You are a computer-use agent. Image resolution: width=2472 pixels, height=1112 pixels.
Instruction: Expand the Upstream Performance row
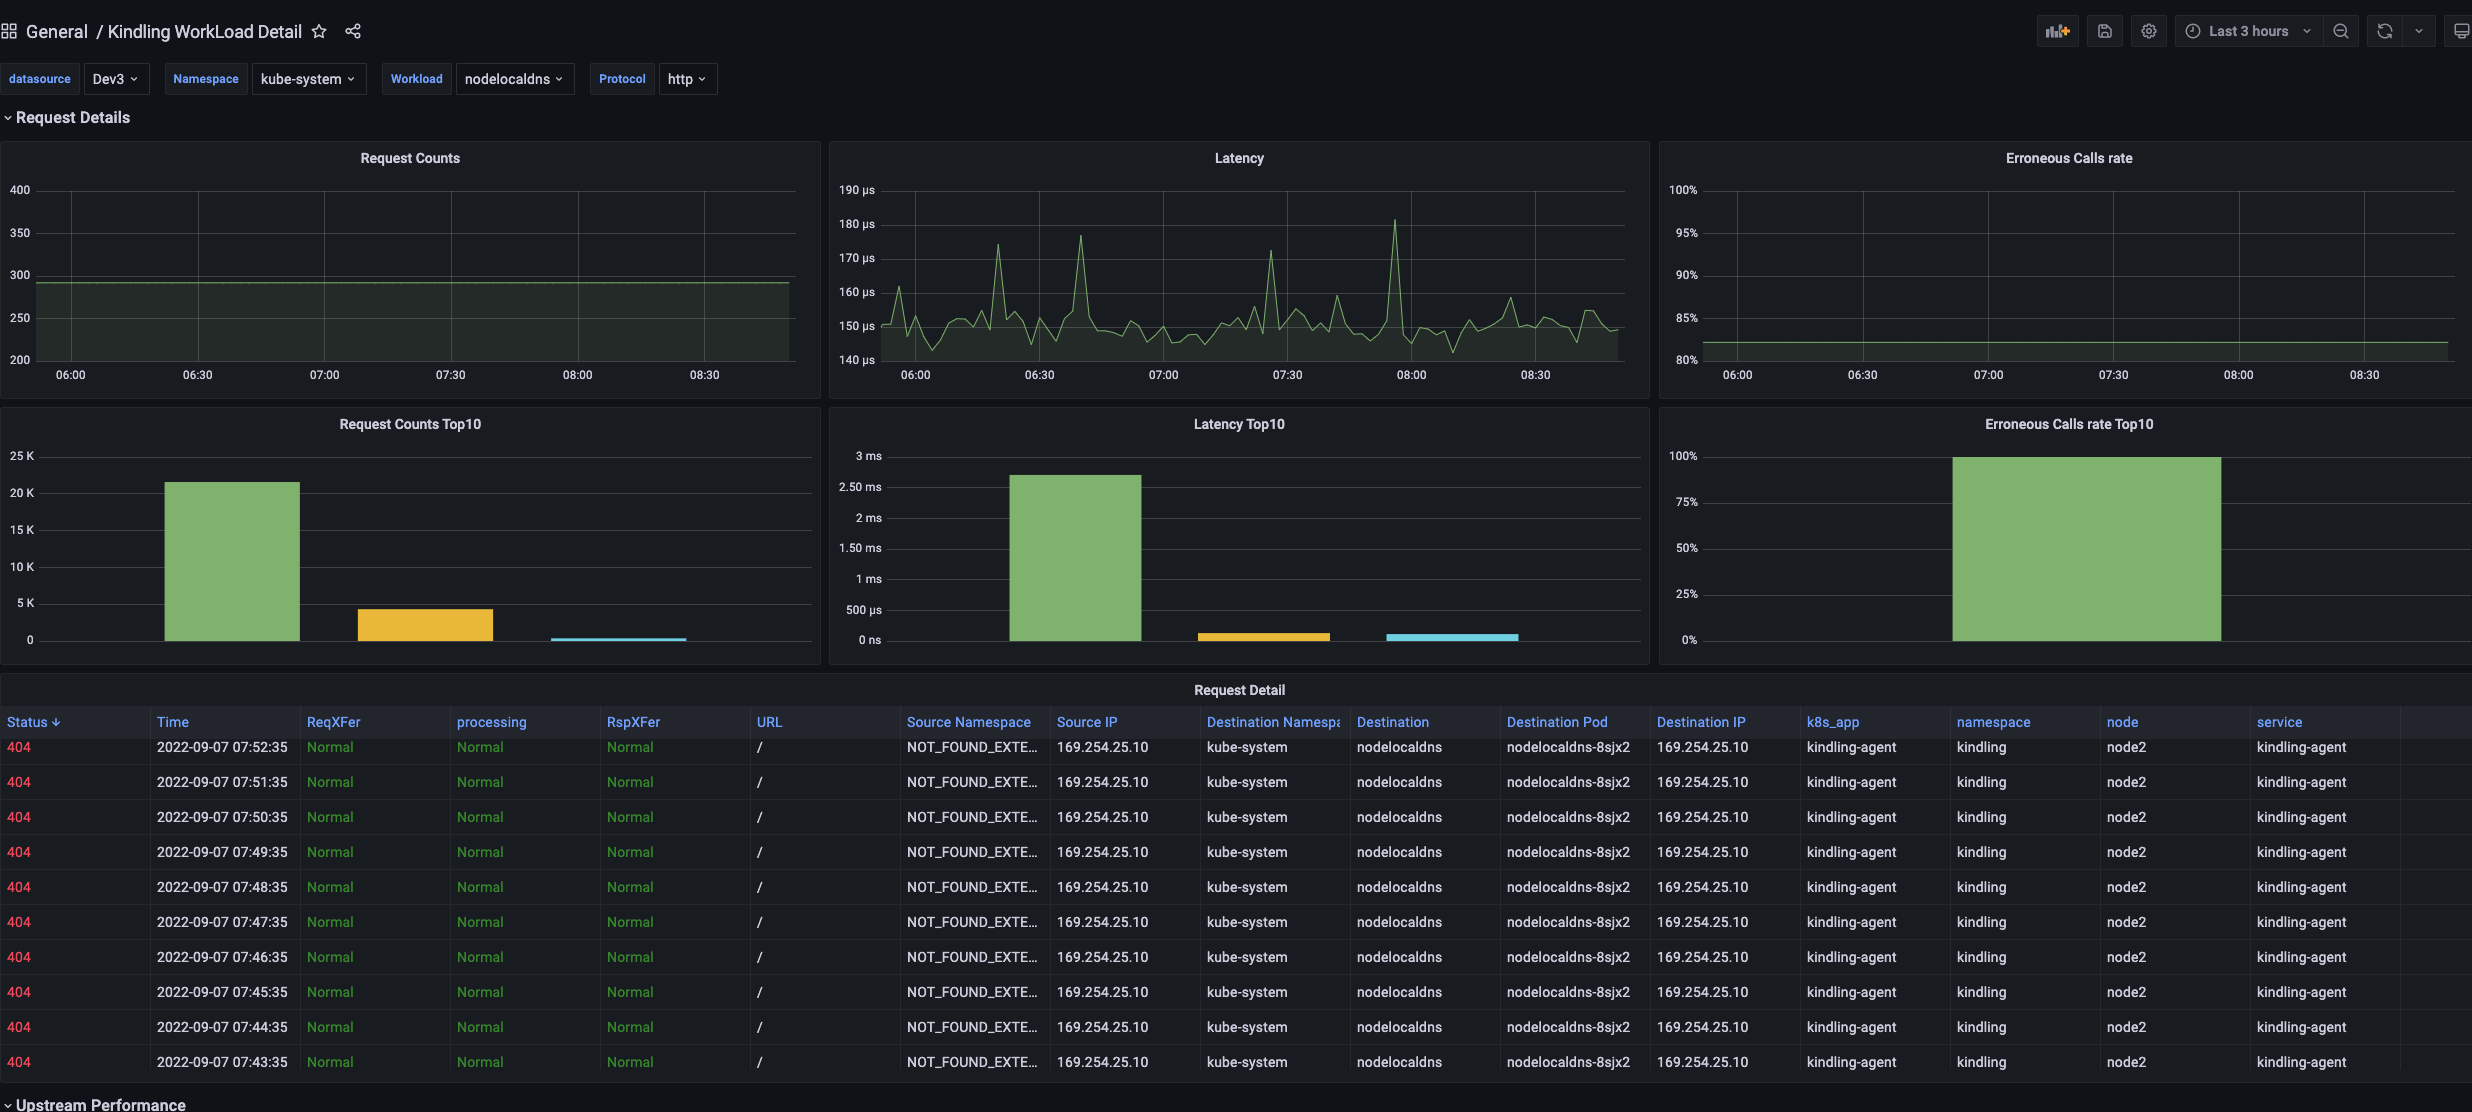tap(100, 1104)
